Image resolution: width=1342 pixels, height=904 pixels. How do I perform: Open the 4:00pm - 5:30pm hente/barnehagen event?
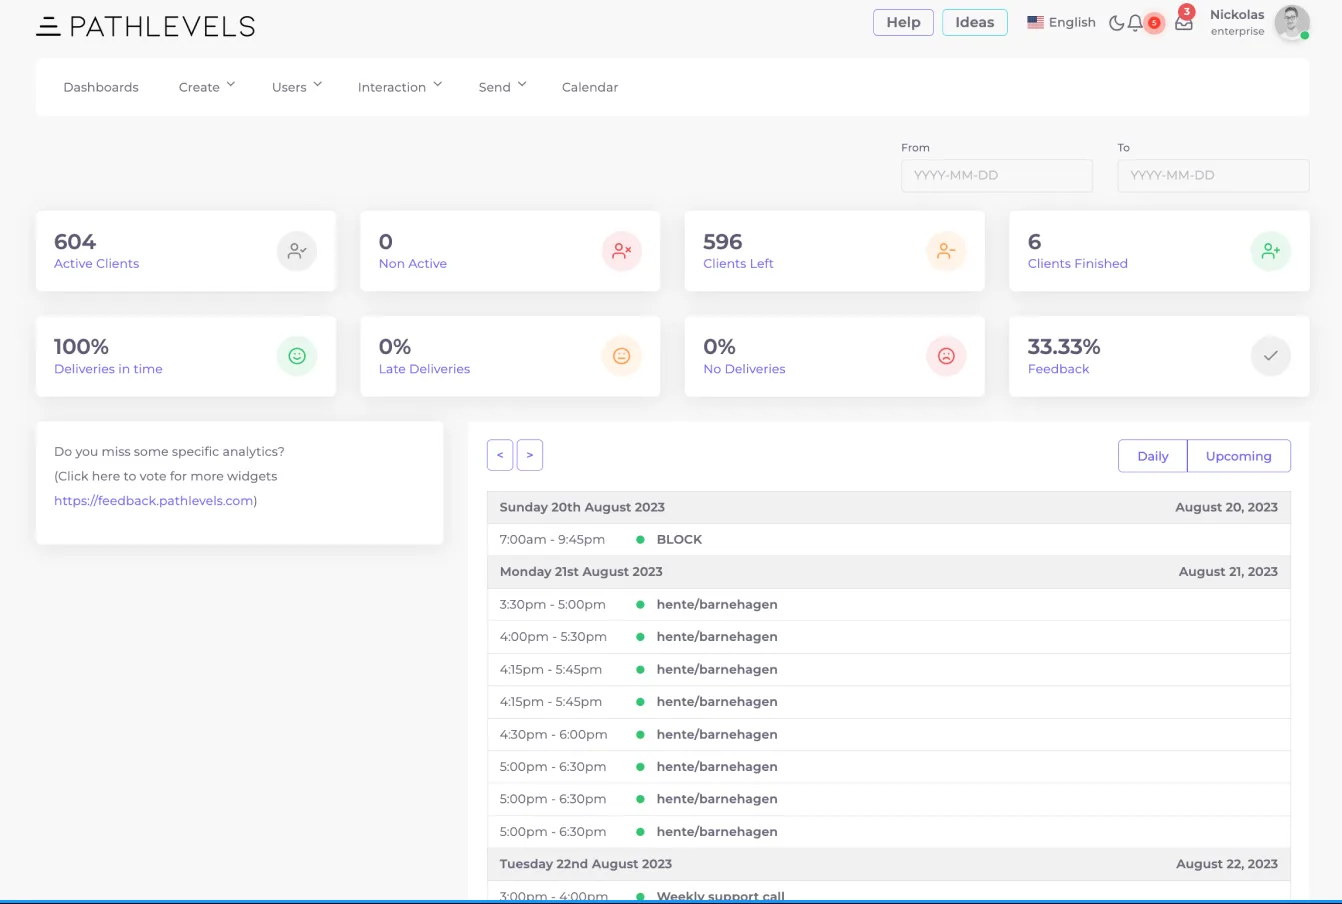point(889,637)
